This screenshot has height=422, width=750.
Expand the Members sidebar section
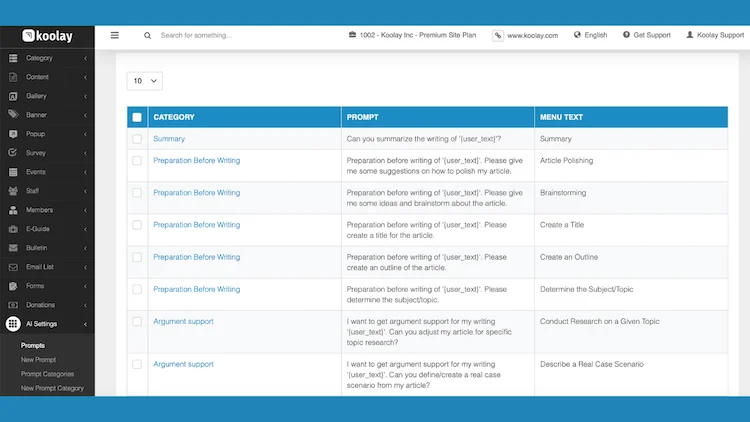click(x=47, y=210)
